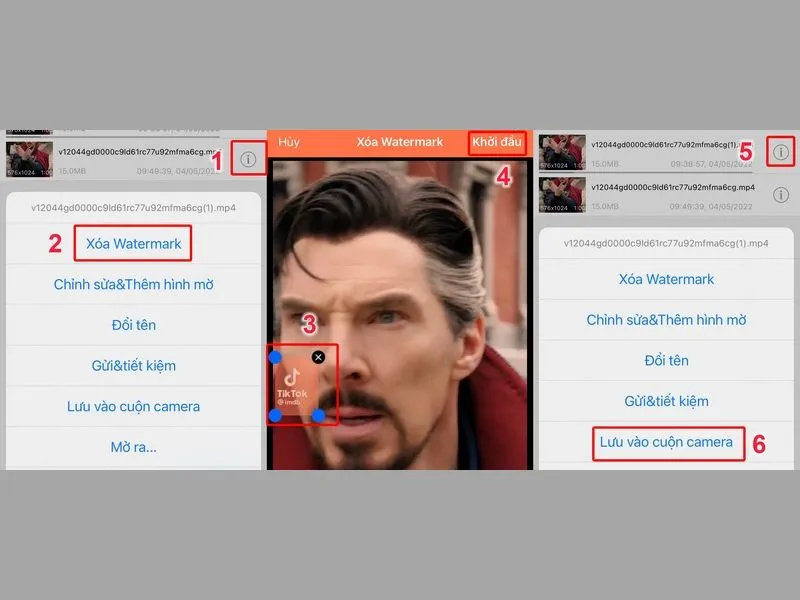The width and height of the screenshot is (800, 600).
Task: Click file name header in left action sheet
Action: point(133,208)
